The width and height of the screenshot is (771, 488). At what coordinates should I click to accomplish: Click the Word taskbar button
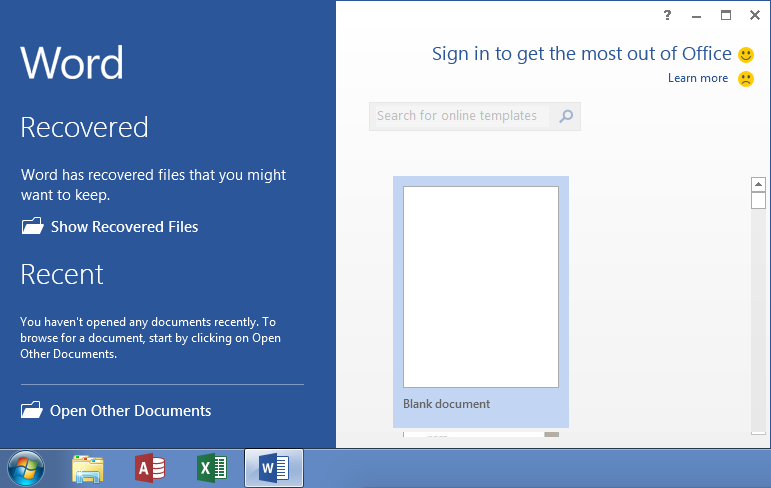point(274,468)
